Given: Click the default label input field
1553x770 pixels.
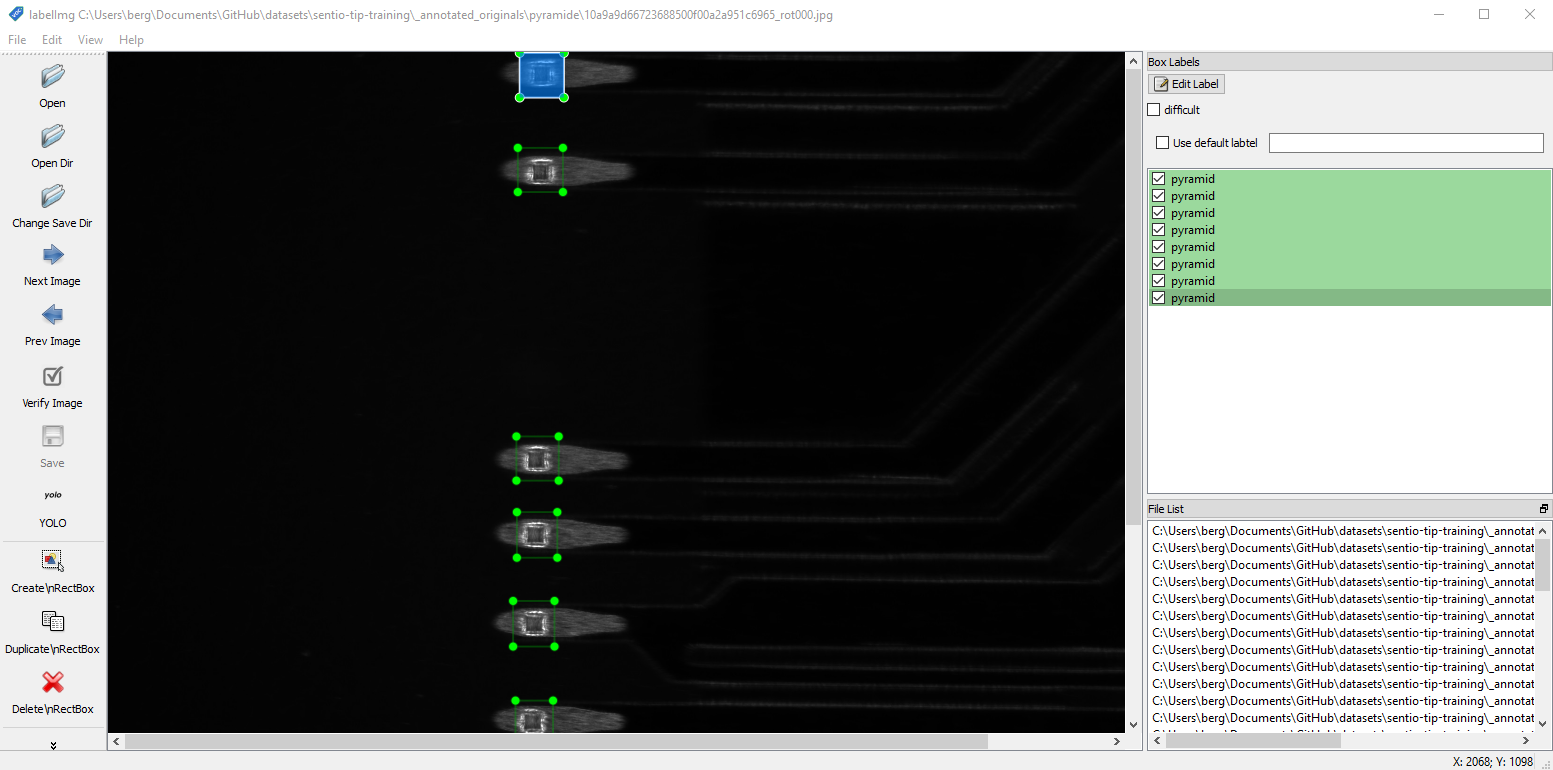Looking at the screenshot, I should click(1405, 142).
